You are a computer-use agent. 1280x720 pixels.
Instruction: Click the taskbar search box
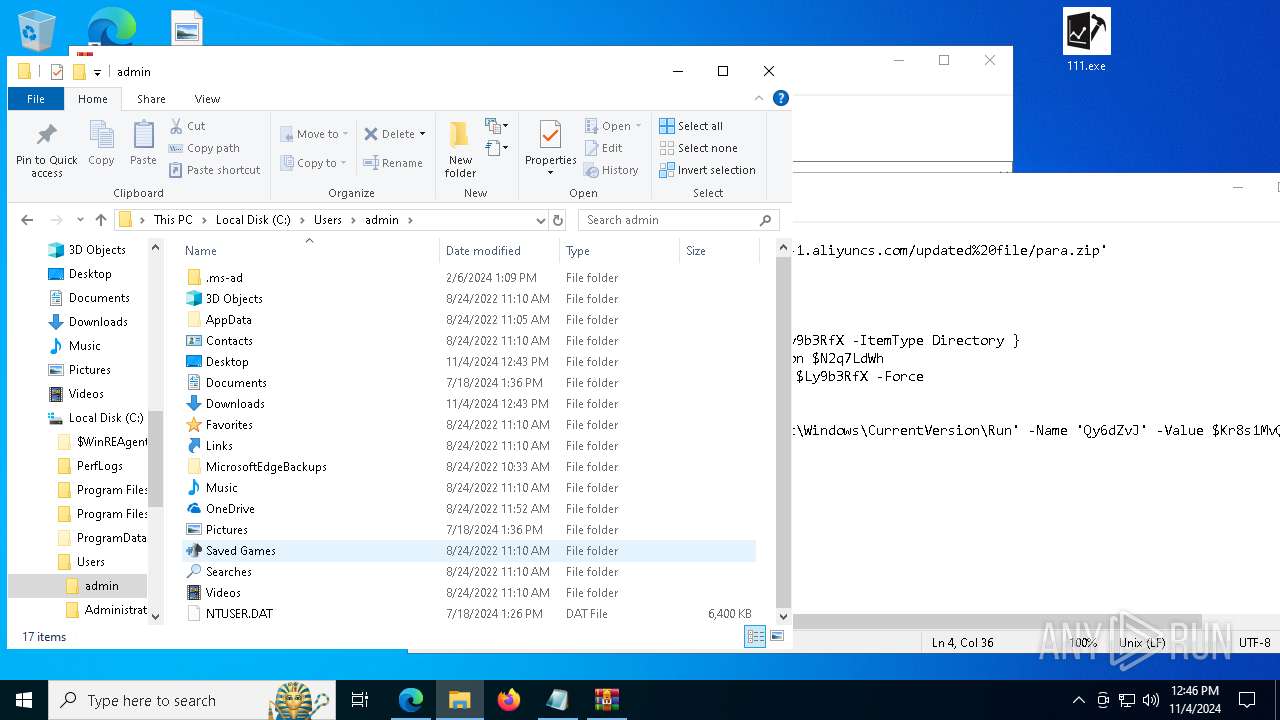[x=191, y=700]
